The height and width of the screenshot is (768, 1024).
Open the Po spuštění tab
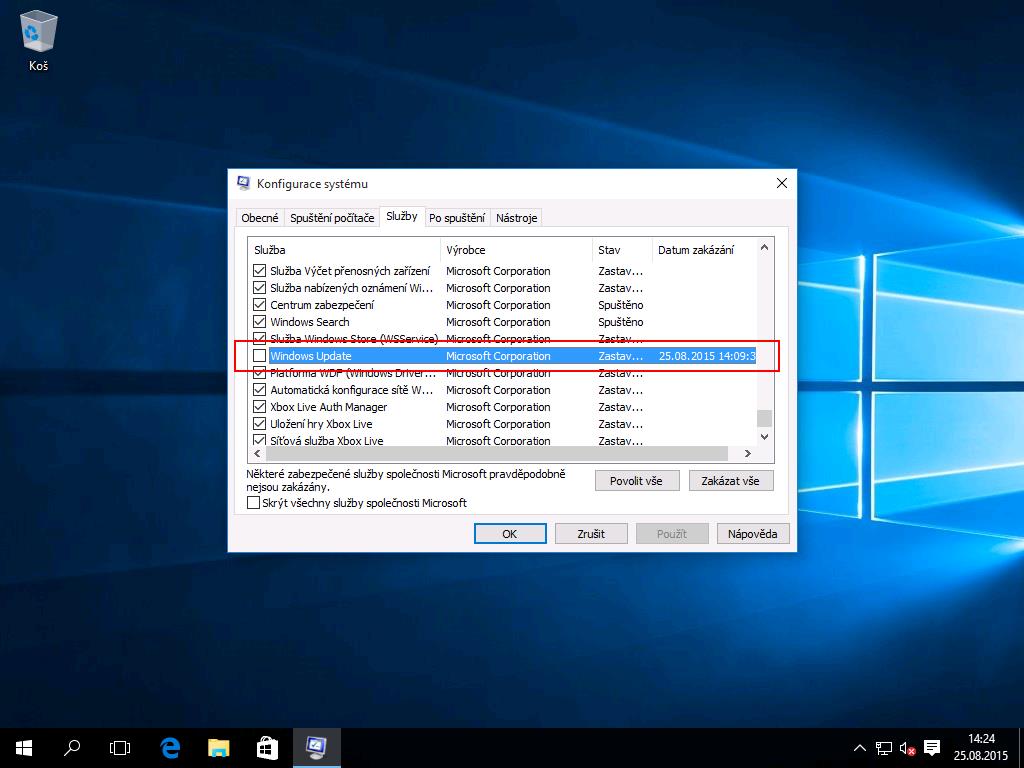click(x=457, y=218)
